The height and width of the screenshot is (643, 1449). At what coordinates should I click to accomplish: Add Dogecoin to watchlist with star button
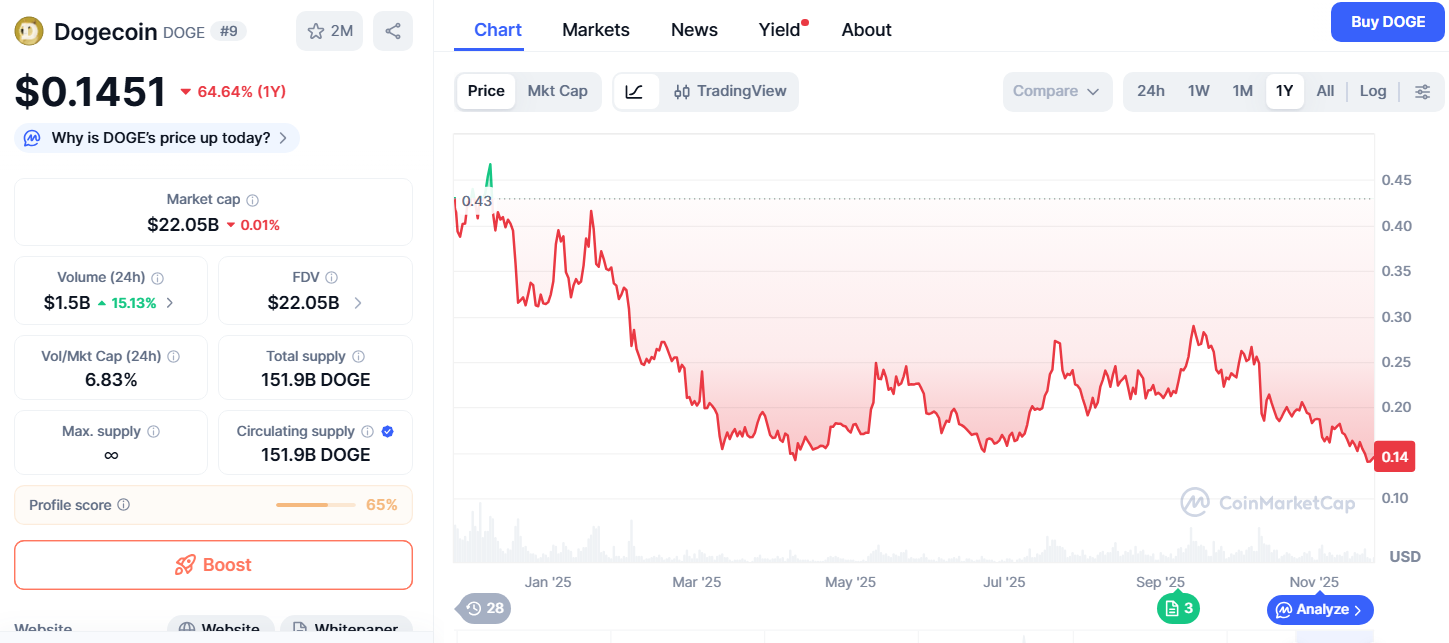coord(329,31)
